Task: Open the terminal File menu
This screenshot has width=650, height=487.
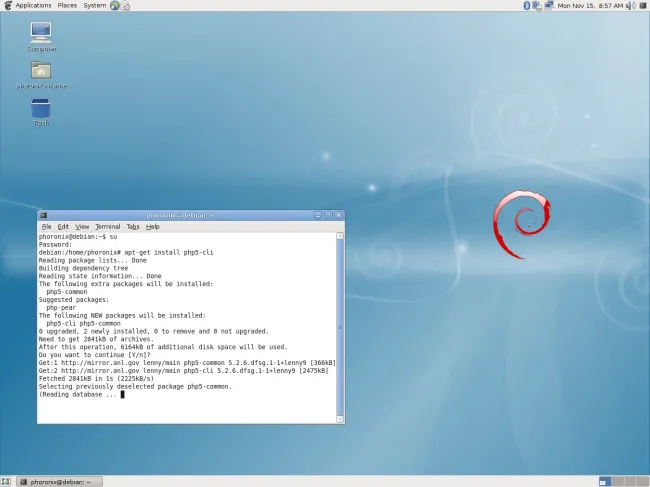Action: 47,227
